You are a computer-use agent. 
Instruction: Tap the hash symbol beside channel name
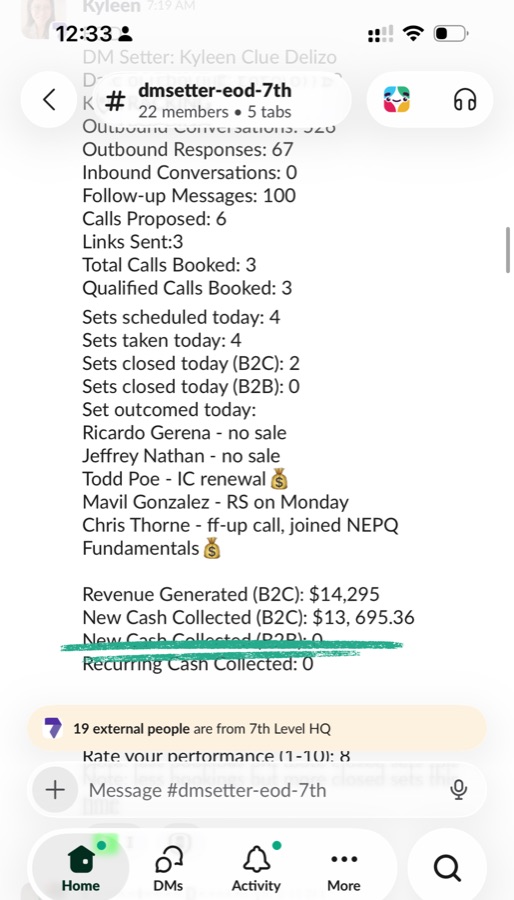(115, 101)
